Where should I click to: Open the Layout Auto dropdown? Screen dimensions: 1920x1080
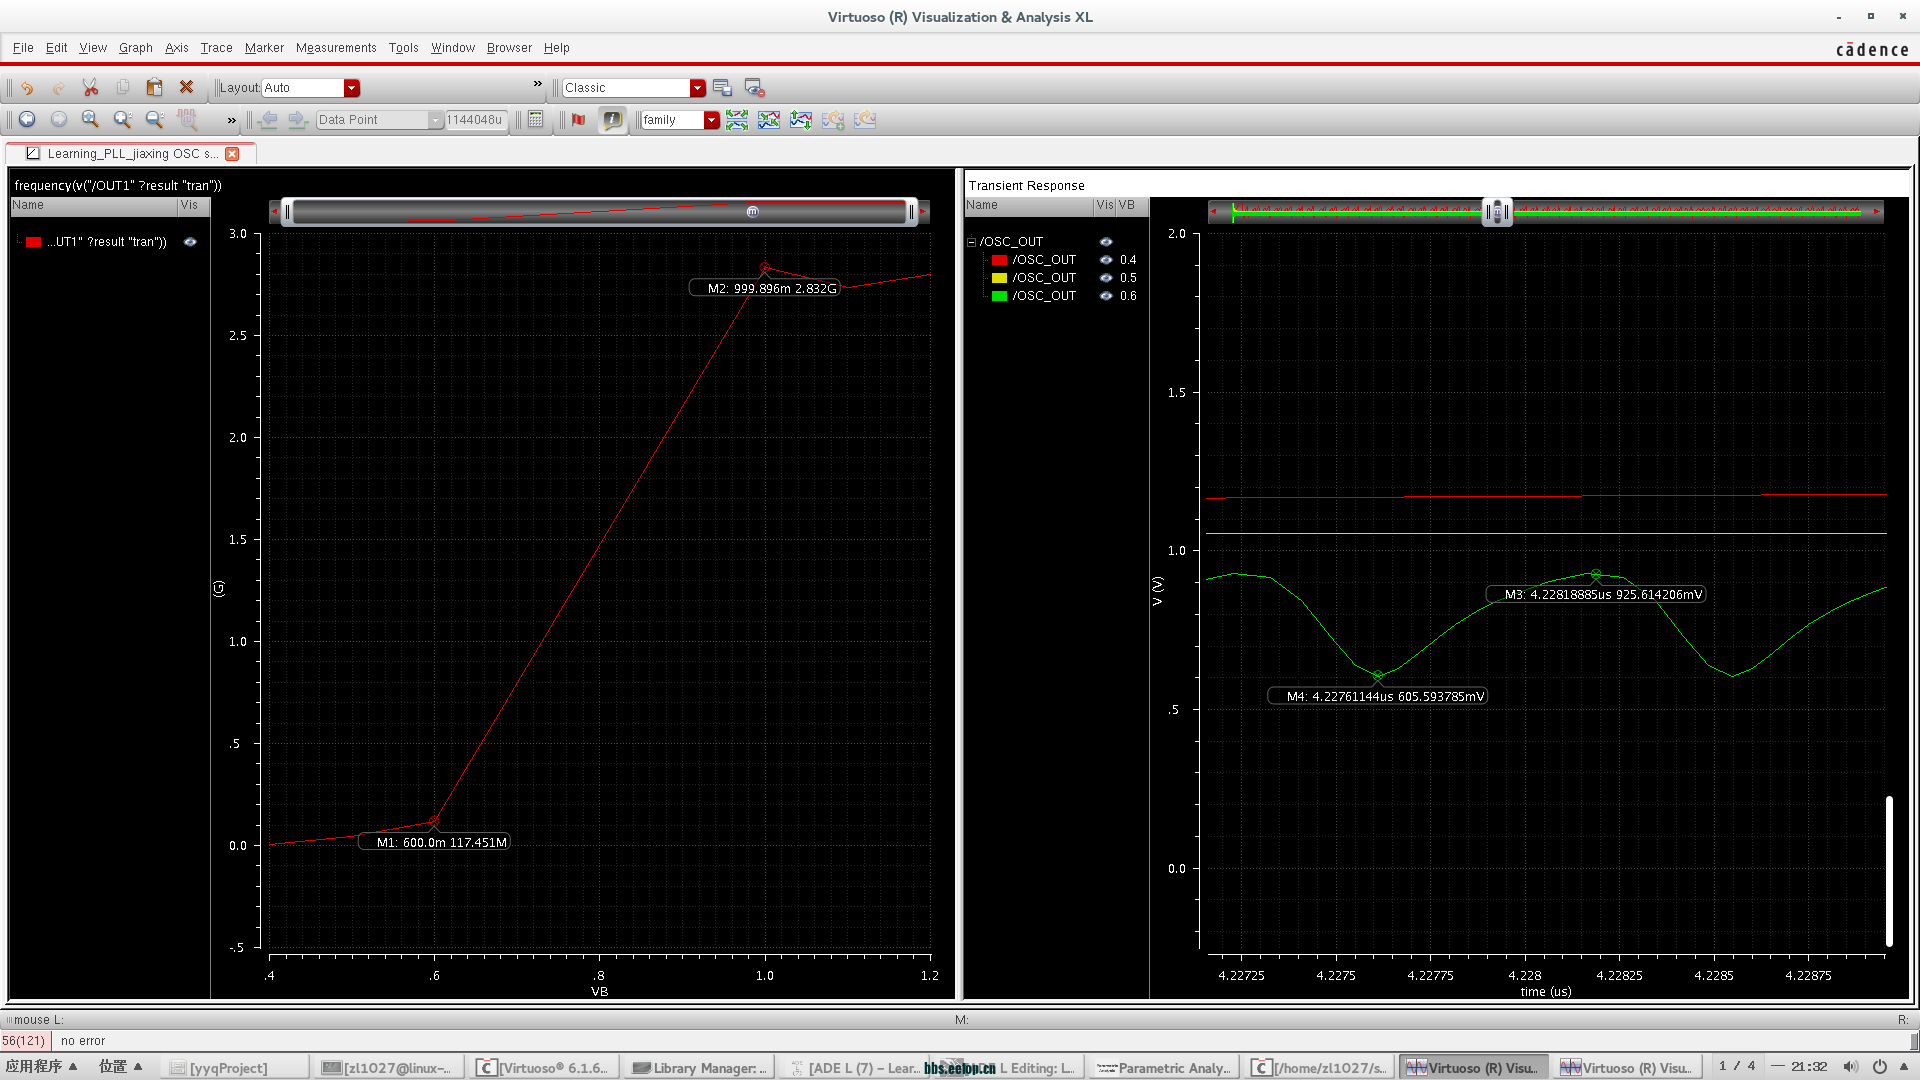point(352,88)
